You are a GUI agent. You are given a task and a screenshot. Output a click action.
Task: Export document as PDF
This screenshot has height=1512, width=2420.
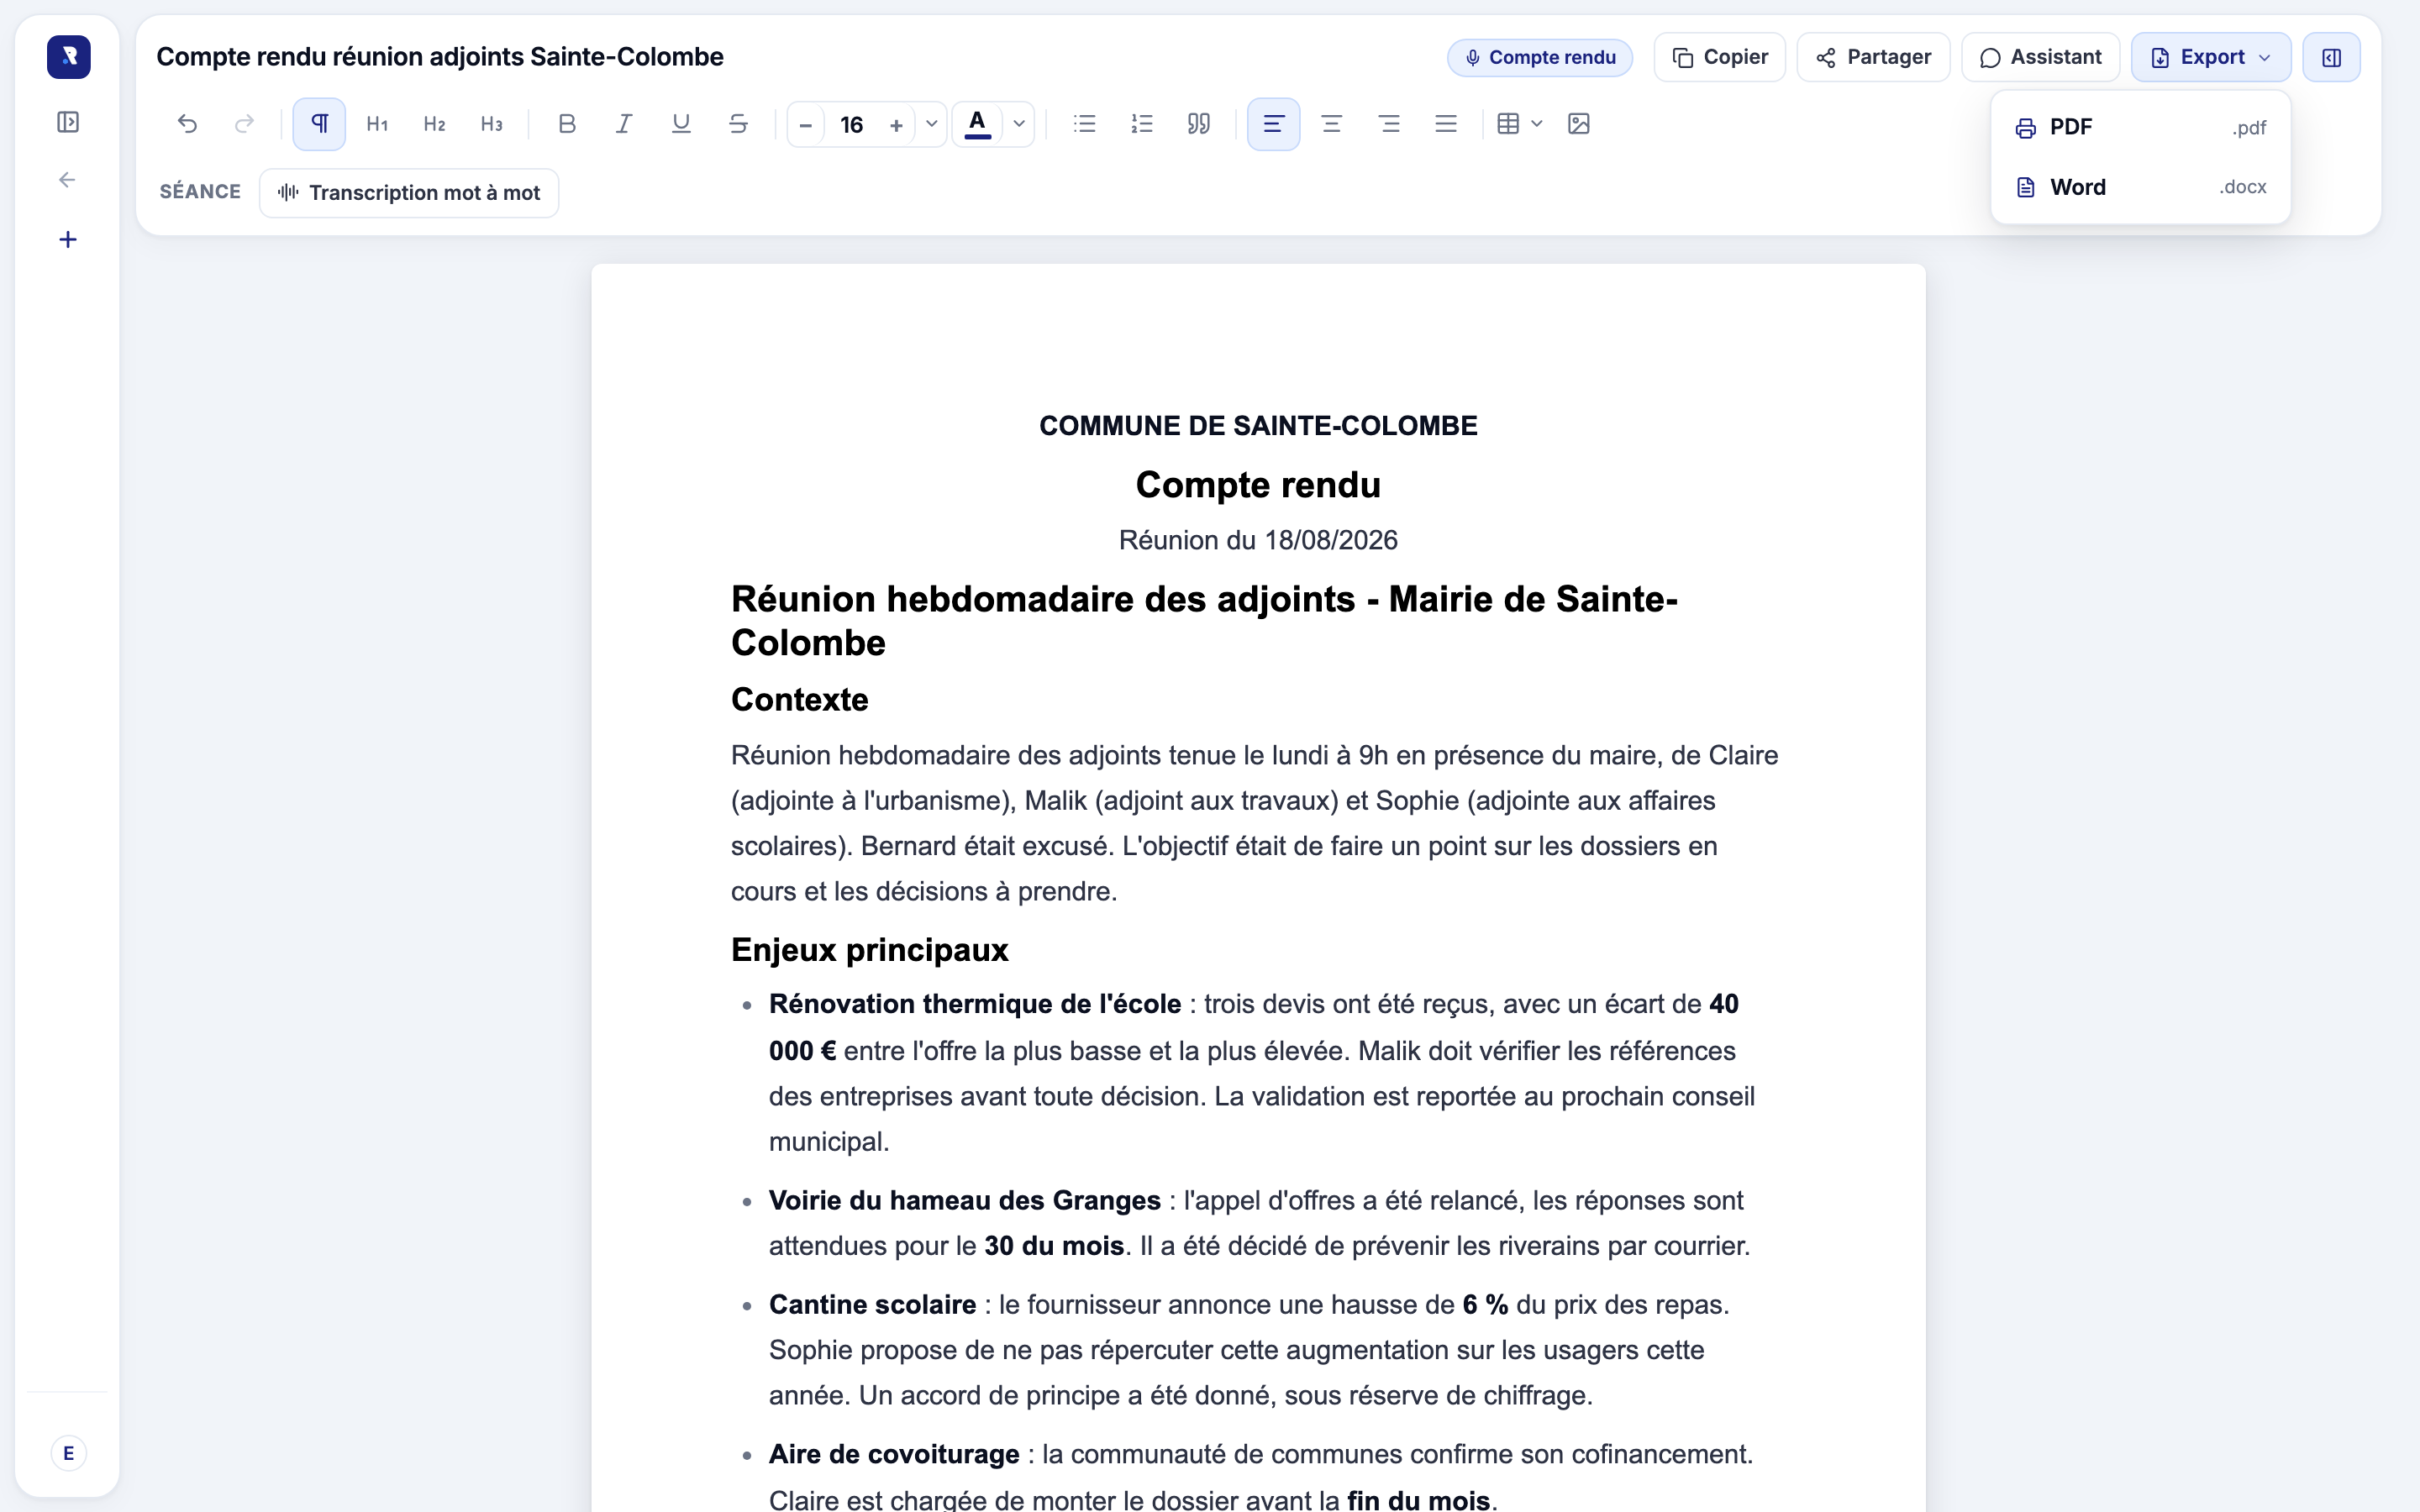click(x=2140, y=128)
